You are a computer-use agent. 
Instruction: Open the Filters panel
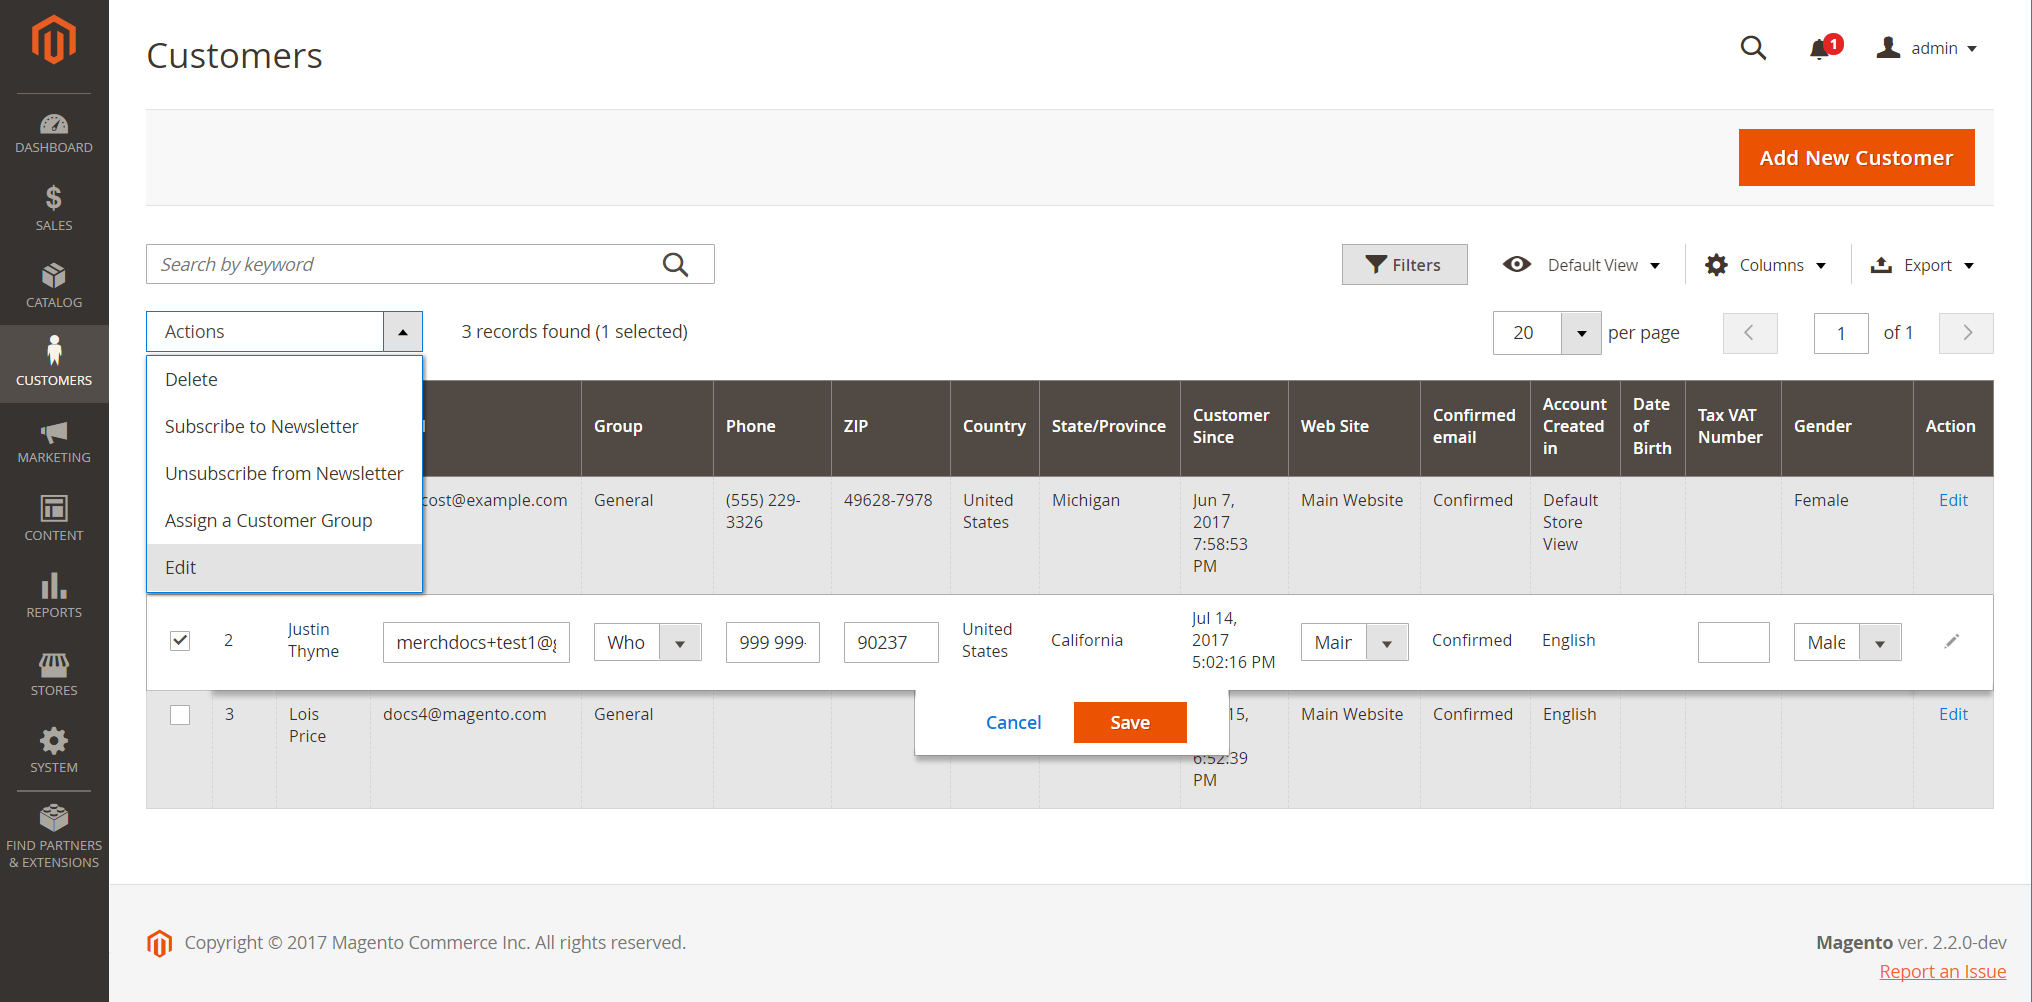1404,265
